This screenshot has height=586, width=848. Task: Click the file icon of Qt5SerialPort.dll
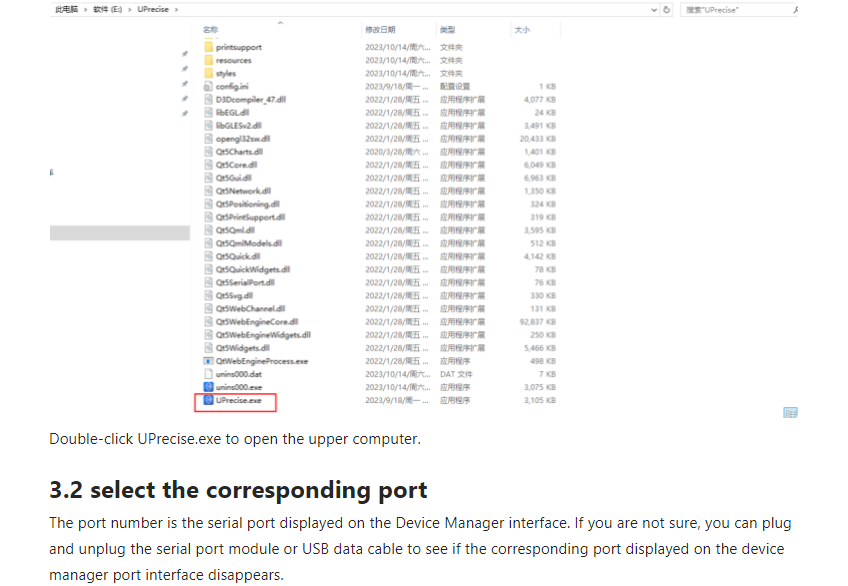click(x=209, y=282)
